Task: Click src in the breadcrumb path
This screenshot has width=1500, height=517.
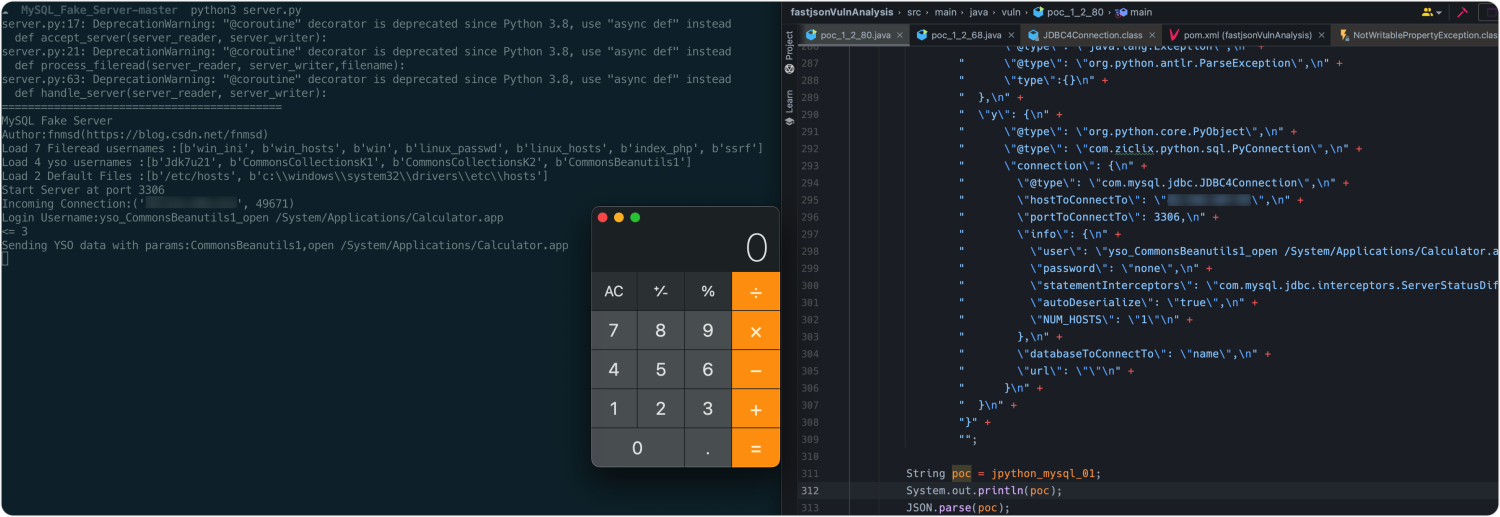Action: [914, 12]
